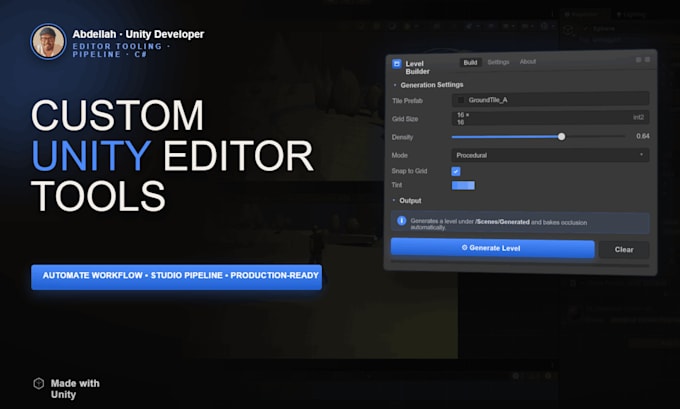Viewport: 680px width, 409px height.
Task: Open the blue Tint color swatch
Action: tap(463, 186)
